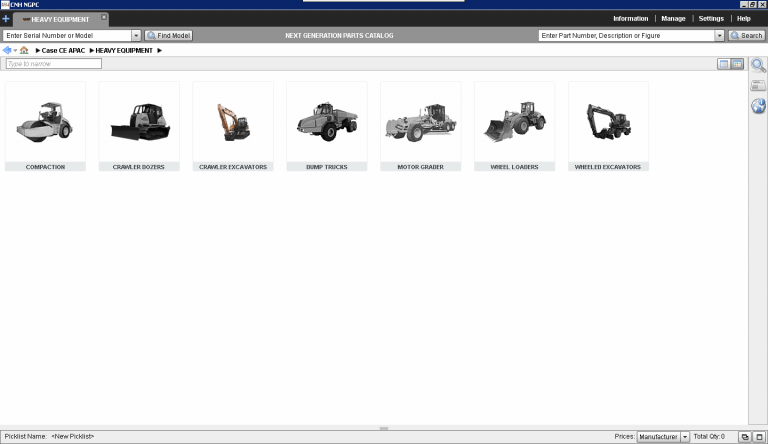Screen dimensions: 768x444
Task: Maximize the picklist panel icon in status bar
Action: click(x=759, y=437)
